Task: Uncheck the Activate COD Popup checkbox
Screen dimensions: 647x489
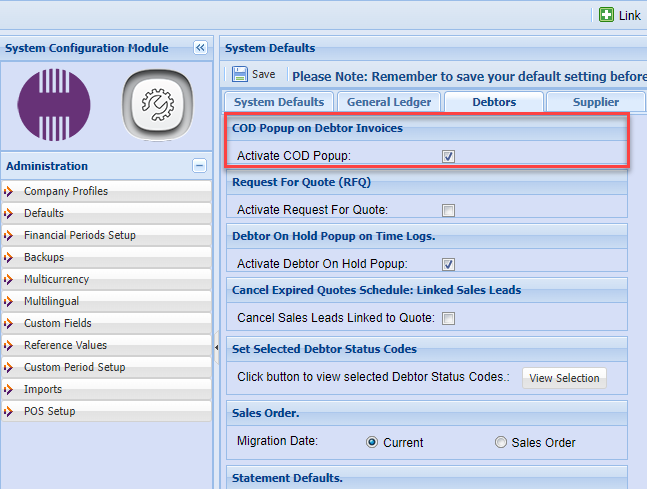Action: (448, 156)
